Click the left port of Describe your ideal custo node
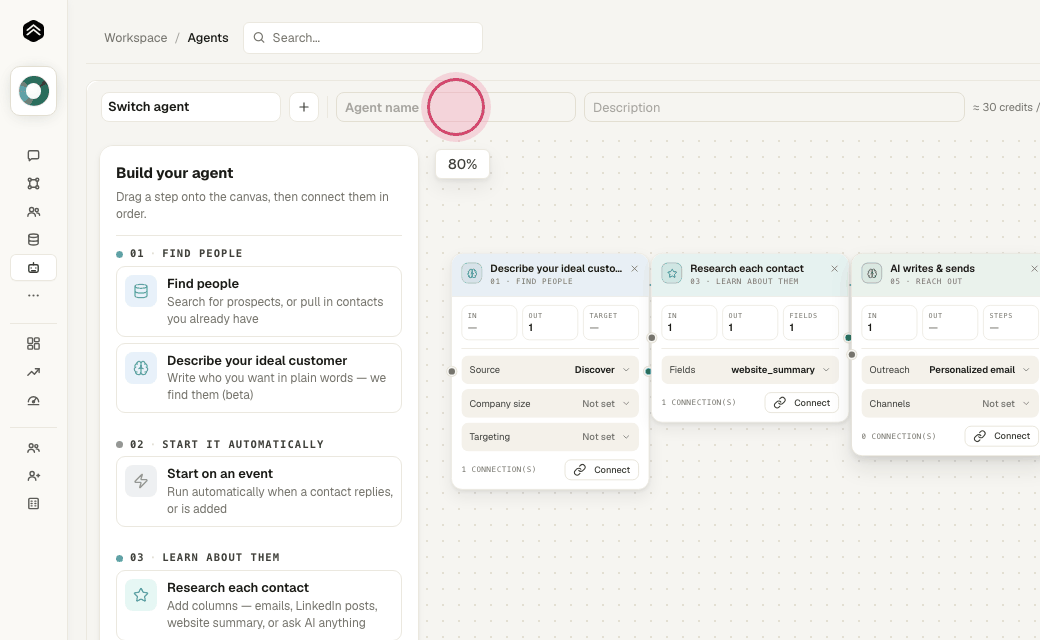 pyautogui.click(x=452, y=371)
